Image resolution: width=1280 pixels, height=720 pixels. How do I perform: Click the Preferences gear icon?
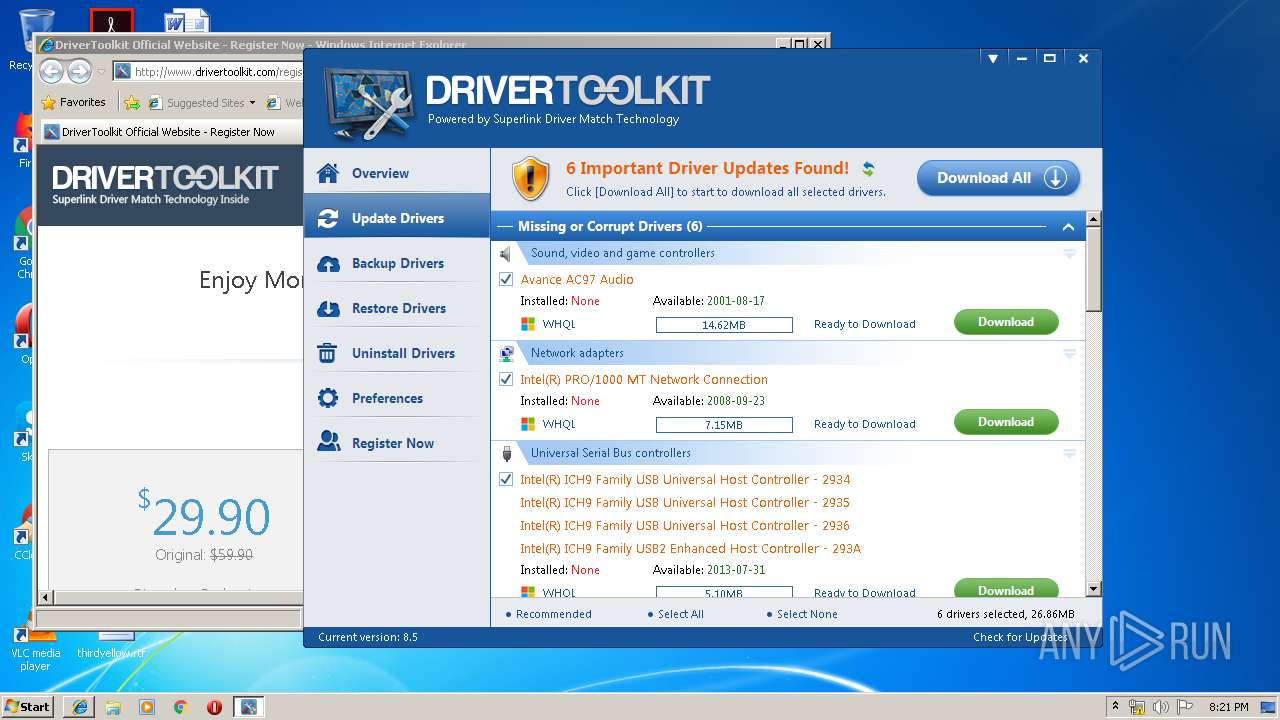tap(328, 398)
